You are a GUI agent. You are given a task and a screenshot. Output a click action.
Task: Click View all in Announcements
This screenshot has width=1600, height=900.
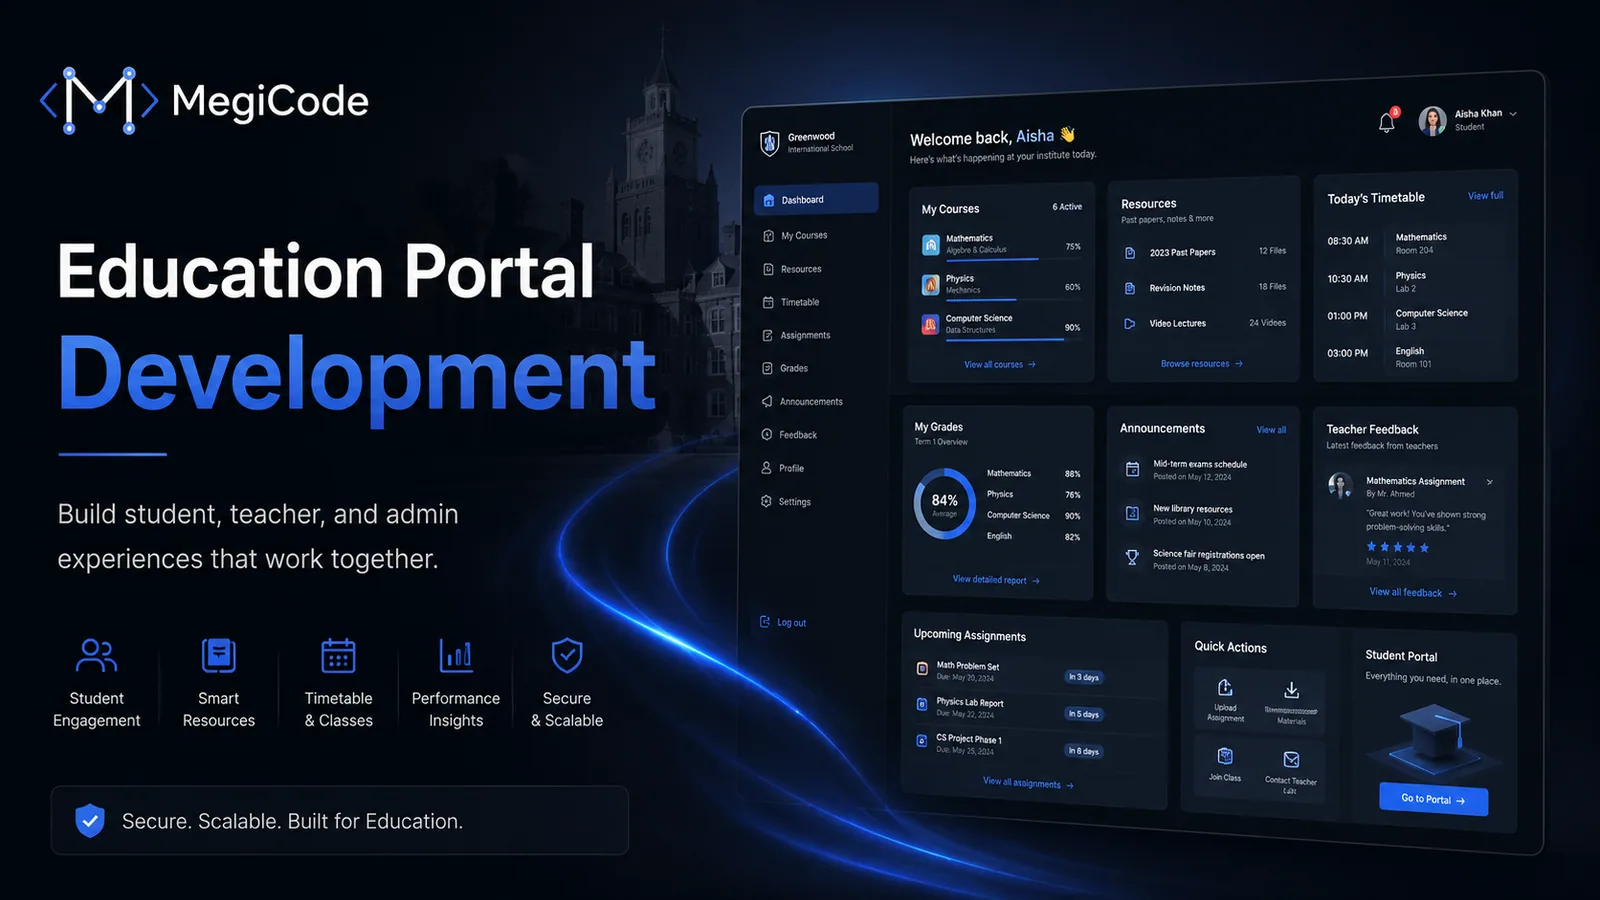pyautogui.click(x=1271, y=430)
